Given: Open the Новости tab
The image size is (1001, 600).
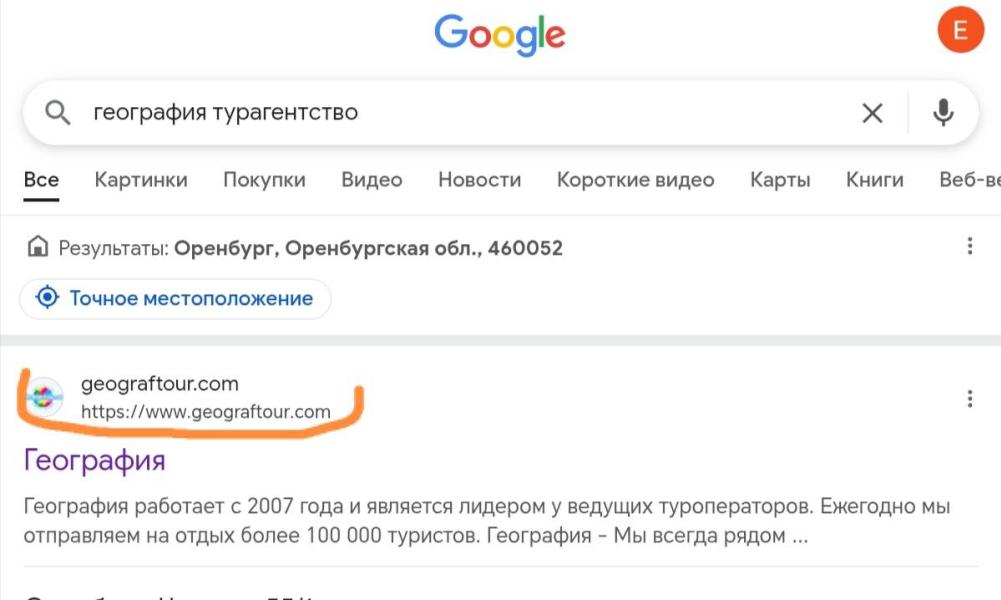Looking at the screenshot, I should (x=479, y=180).
